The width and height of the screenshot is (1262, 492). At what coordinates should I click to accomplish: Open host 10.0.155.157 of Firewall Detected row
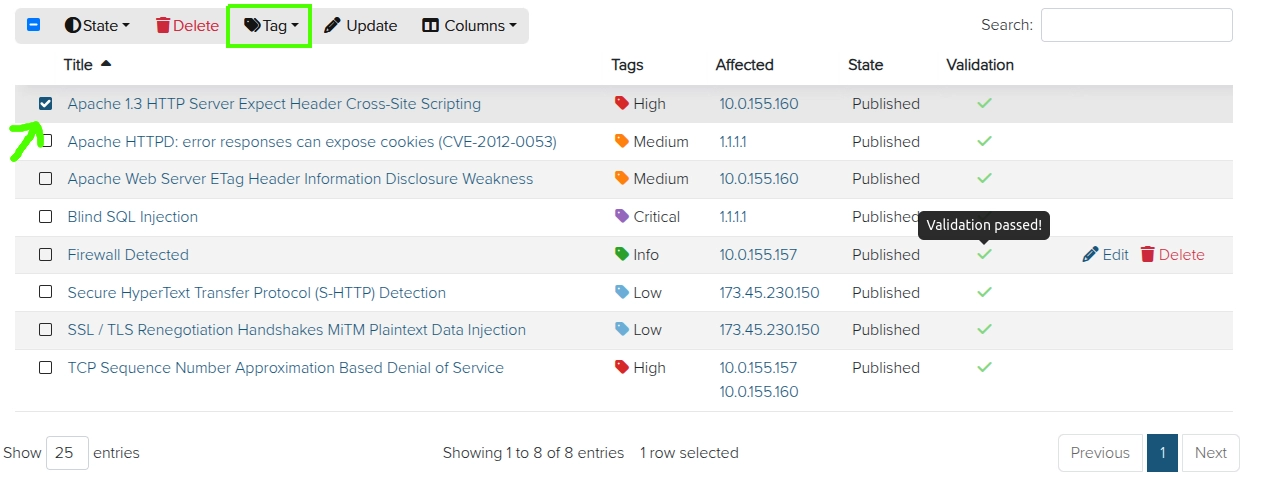[758, 255]
